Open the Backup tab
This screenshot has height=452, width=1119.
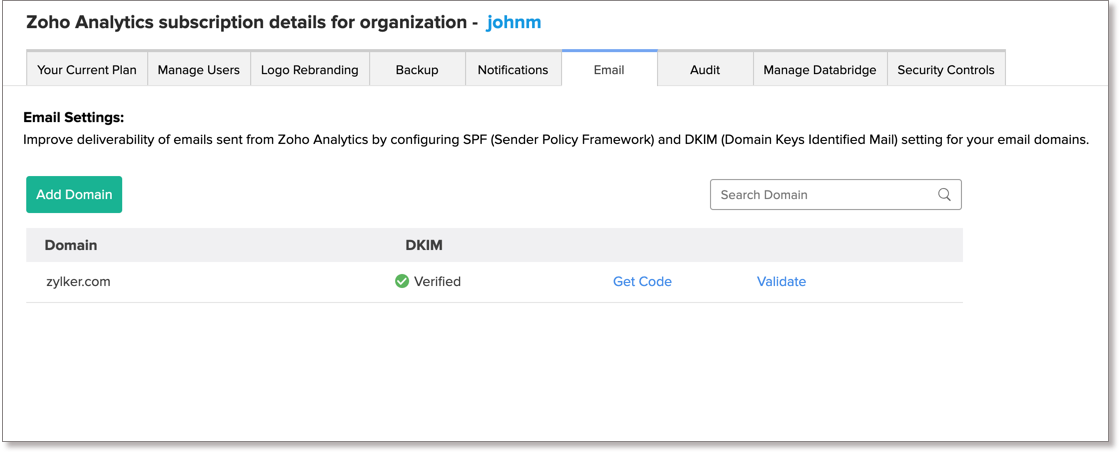point(417,70)
